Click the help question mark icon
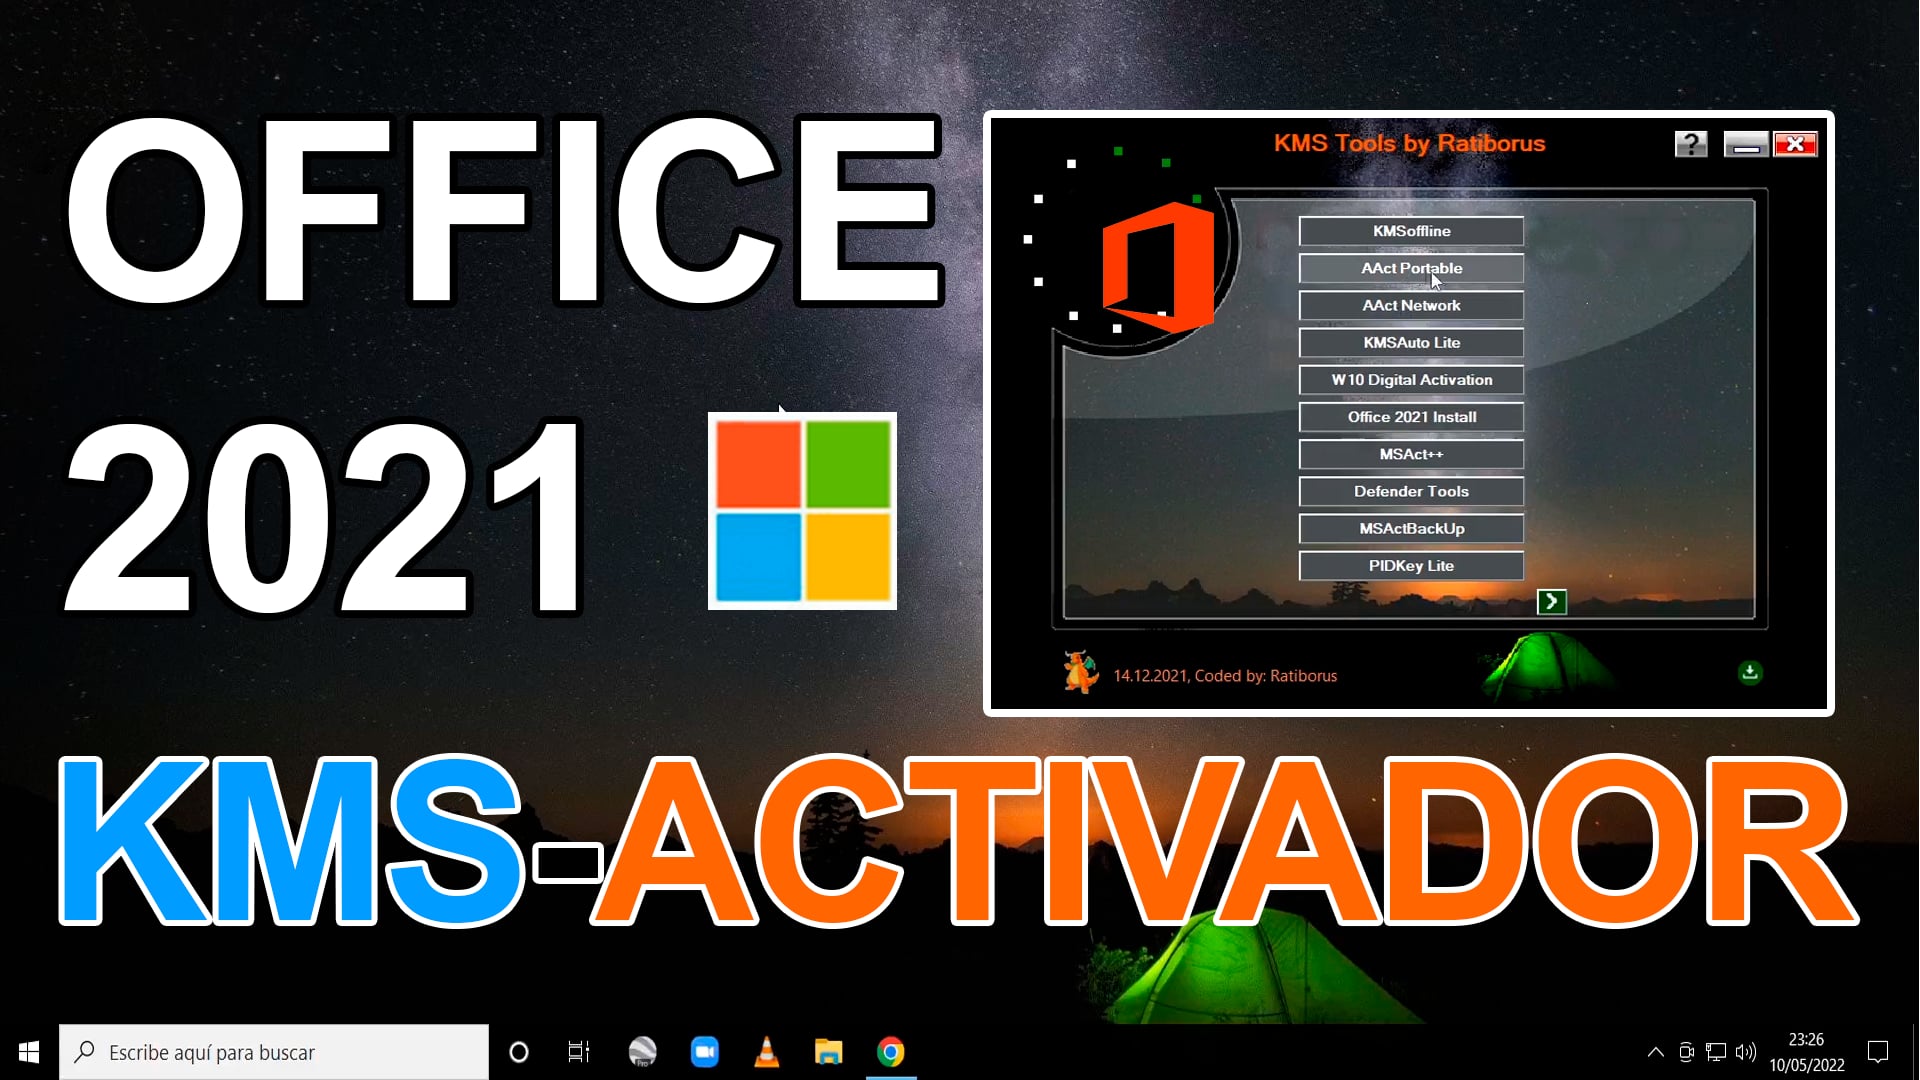 coord(1688,142)
